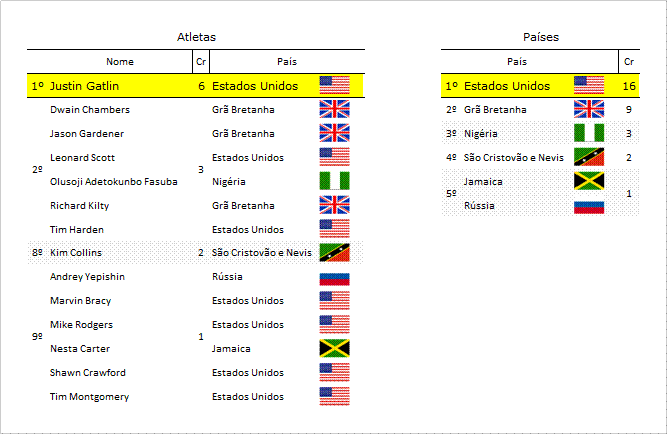This screenshot has height=435, width=668.
Task: Click the St. Kitts flag beside Kim Collins
Action: point(334,252)
